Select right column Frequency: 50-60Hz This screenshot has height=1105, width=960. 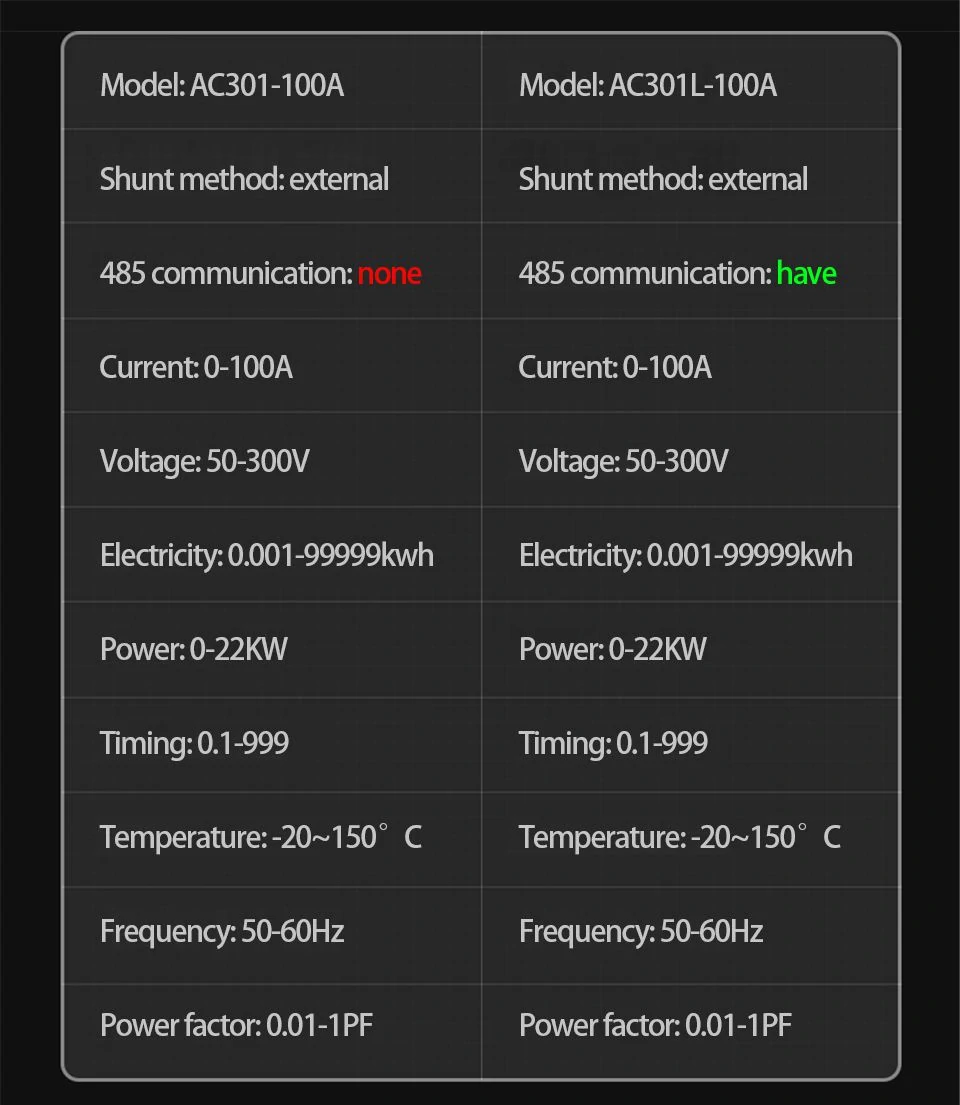coord(641,932)
